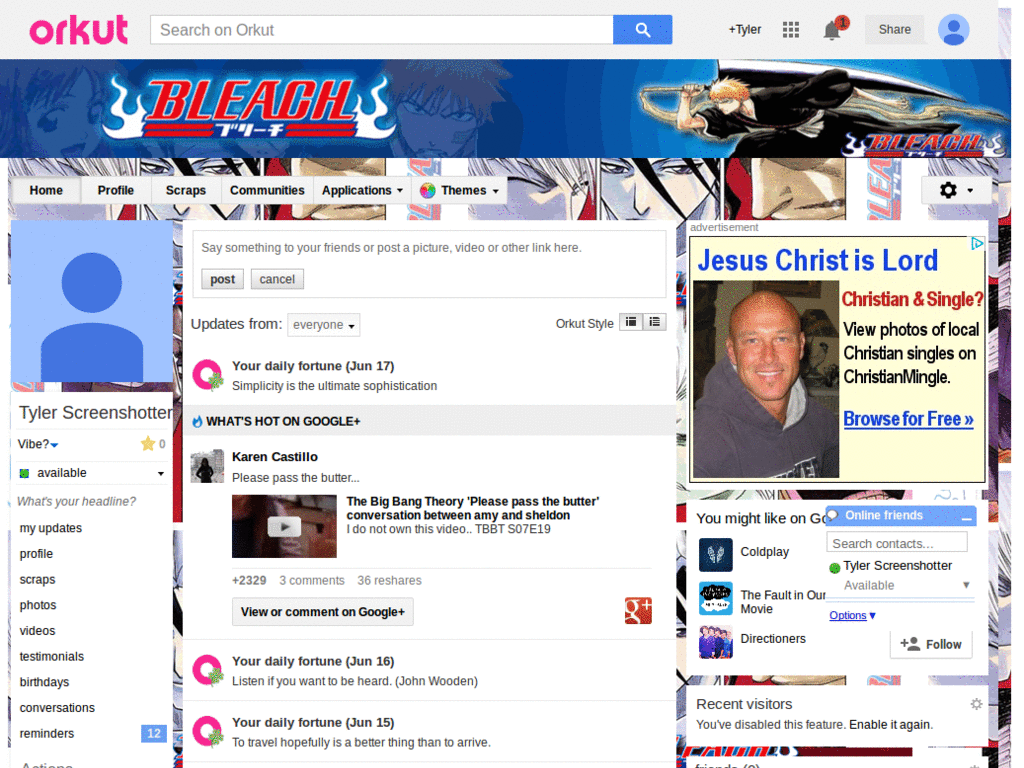Screen dimensions: 1024x768
Task: Click the +Tyler link
Action: point(744,29)
